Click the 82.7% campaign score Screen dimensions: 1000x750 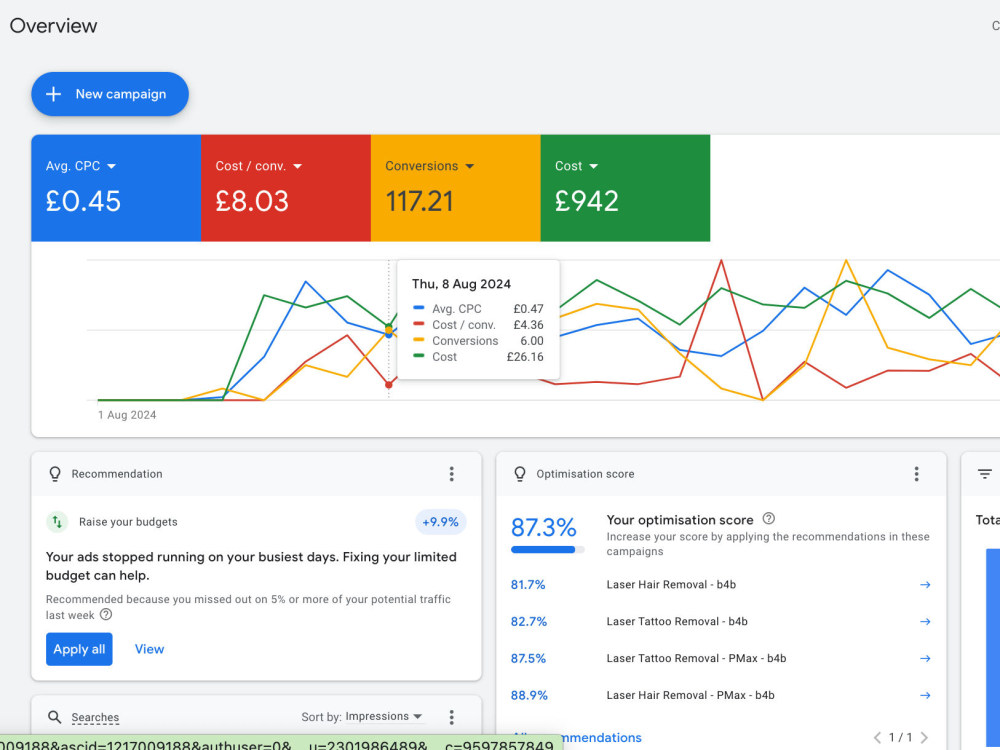point(529,622)
